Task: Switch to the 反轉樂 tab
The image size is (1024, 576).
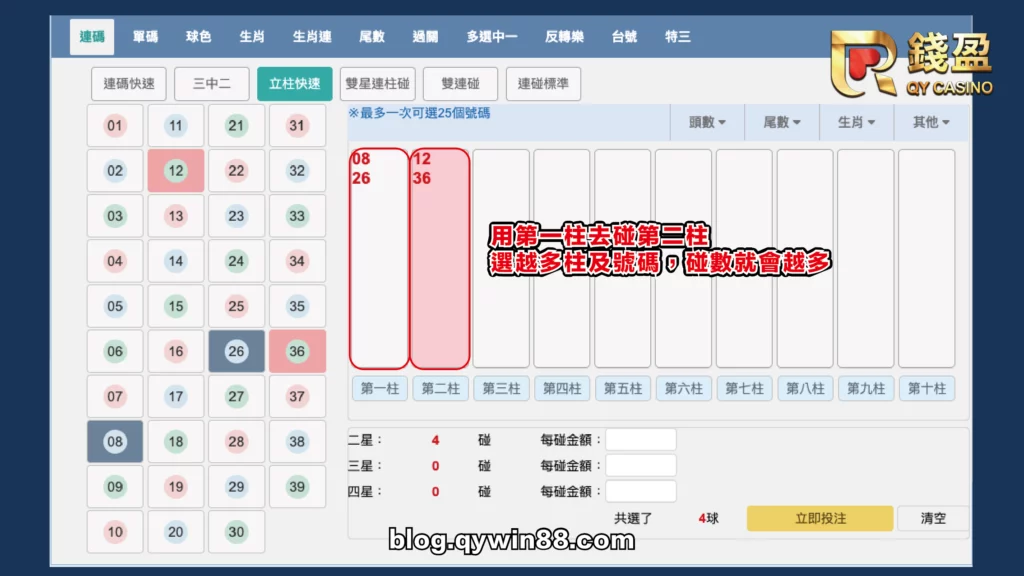Action: [565, 36]
